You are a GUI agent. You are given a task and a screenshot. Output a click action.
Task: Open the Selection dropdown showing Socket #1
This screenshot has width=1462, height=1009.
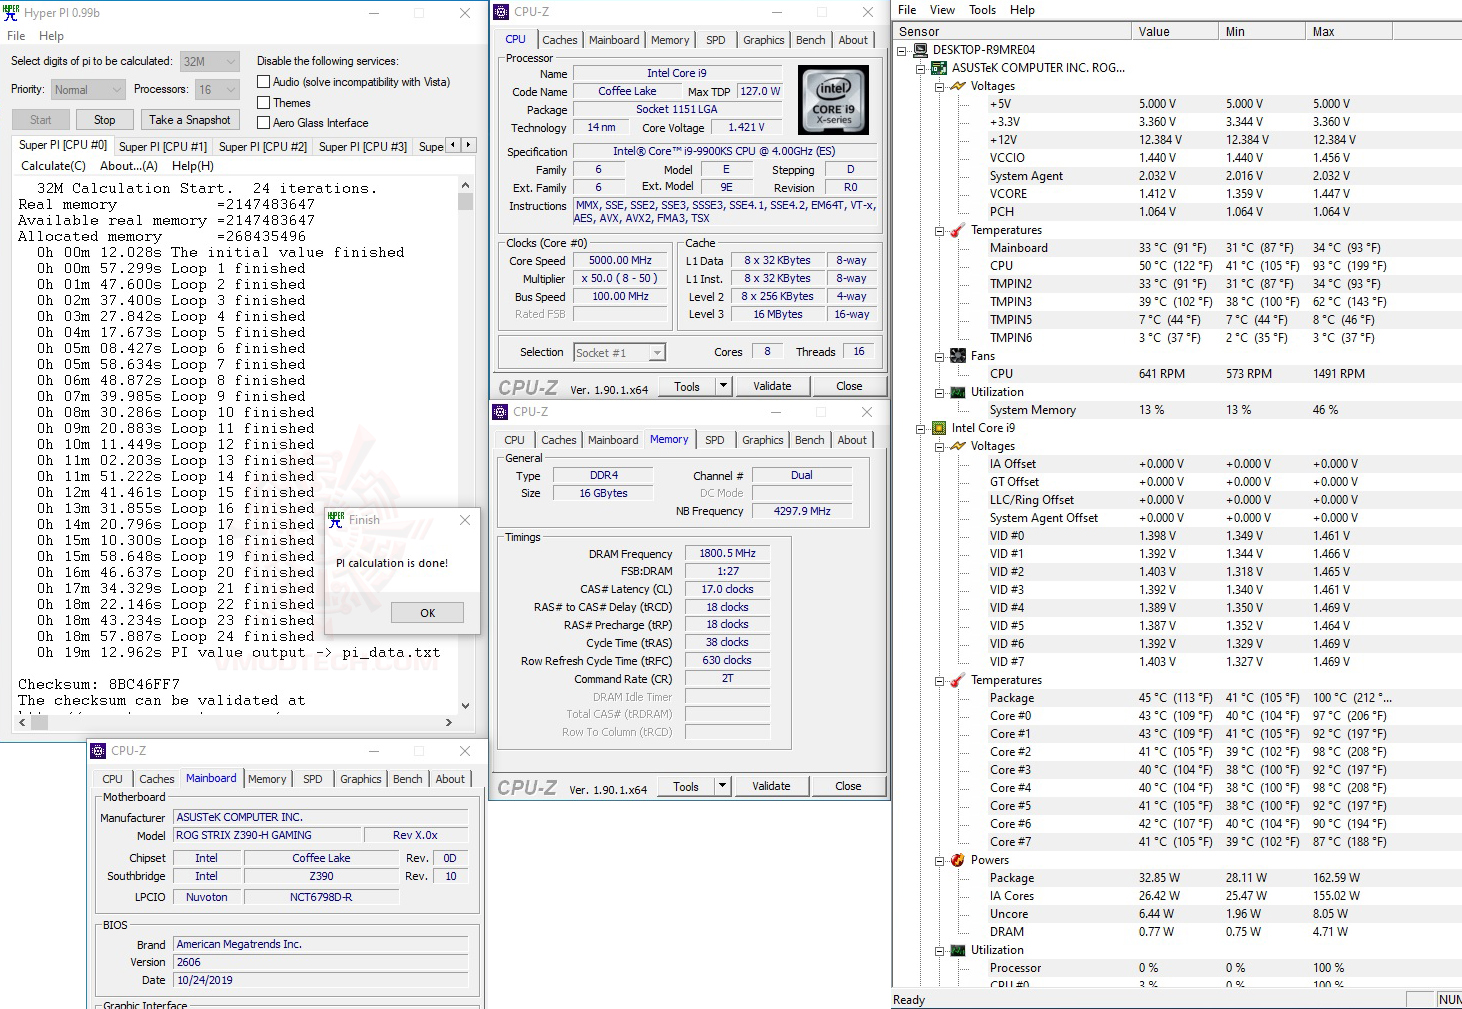tap(620, 353)
